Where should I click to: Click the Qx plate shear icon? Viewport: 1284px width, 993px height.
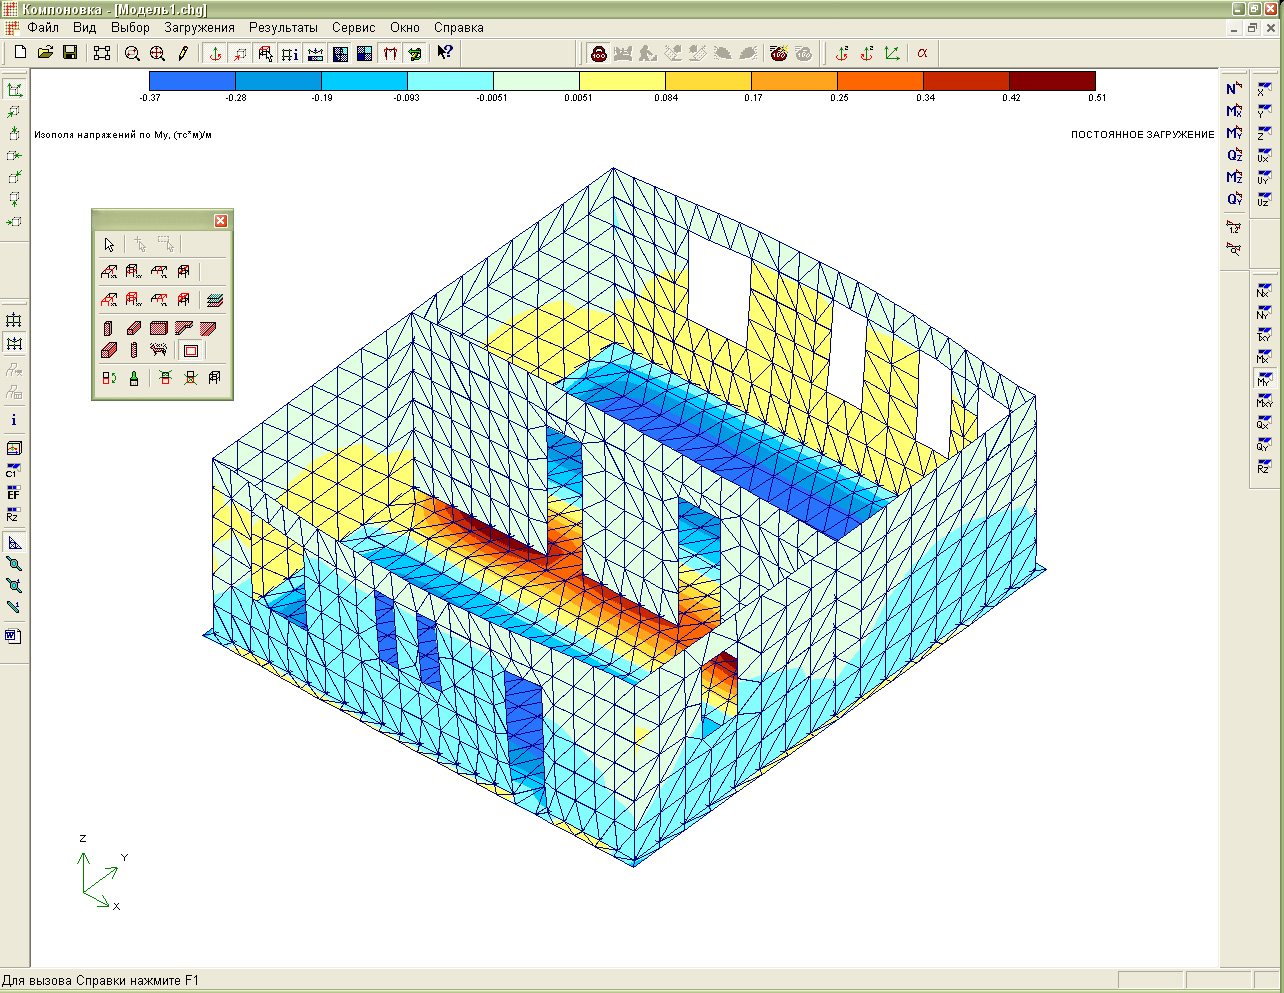pyautogui.click(x=1264, y=423)
